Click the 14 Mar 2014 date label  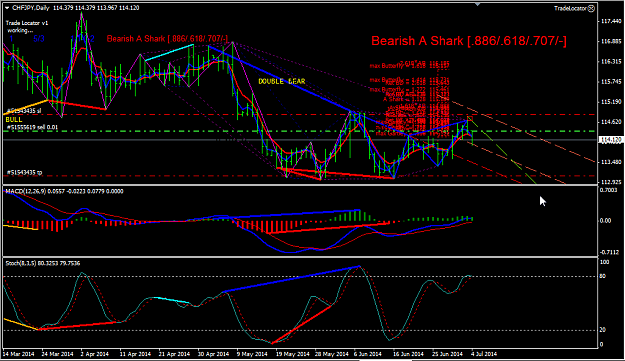(18, 354)
